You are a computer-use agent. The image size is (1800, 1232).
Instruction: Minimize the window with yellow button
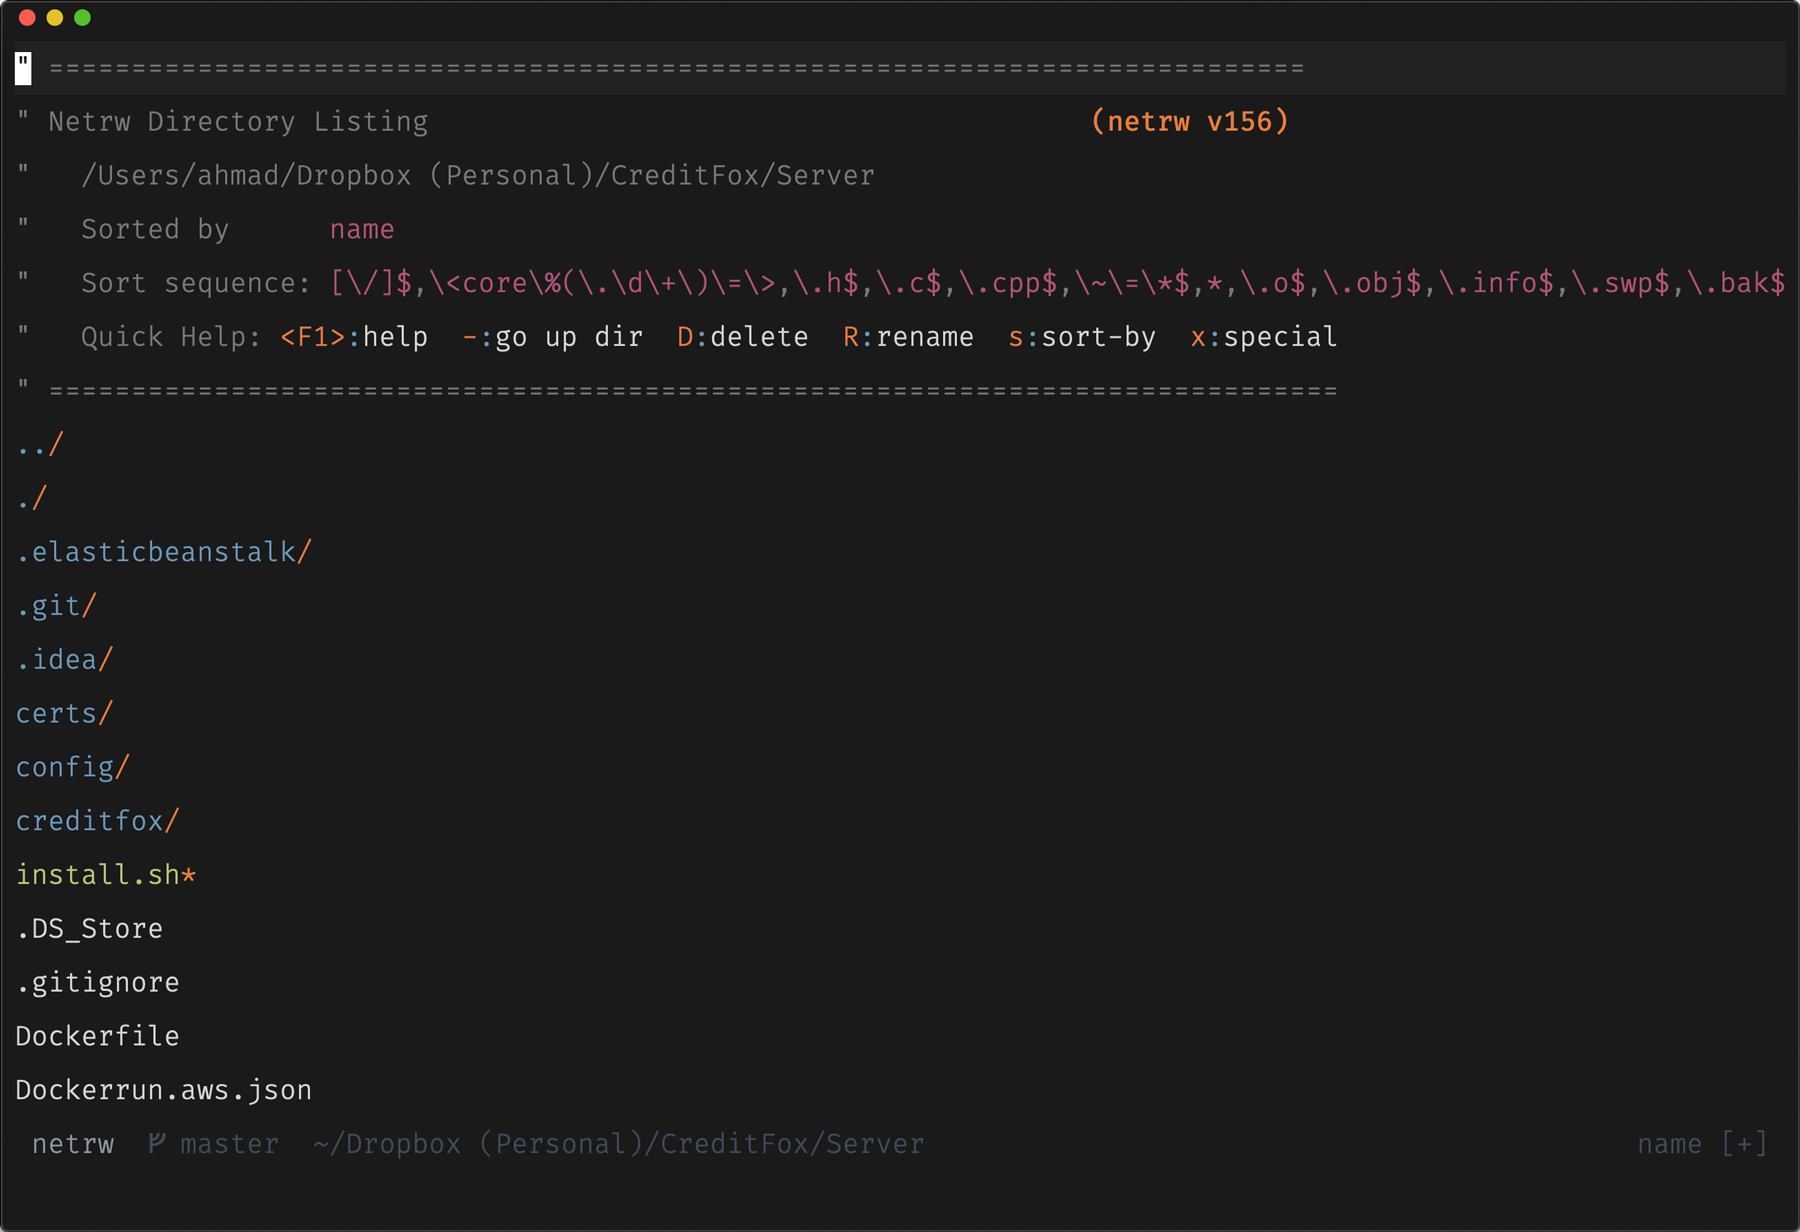pos(55,18)
